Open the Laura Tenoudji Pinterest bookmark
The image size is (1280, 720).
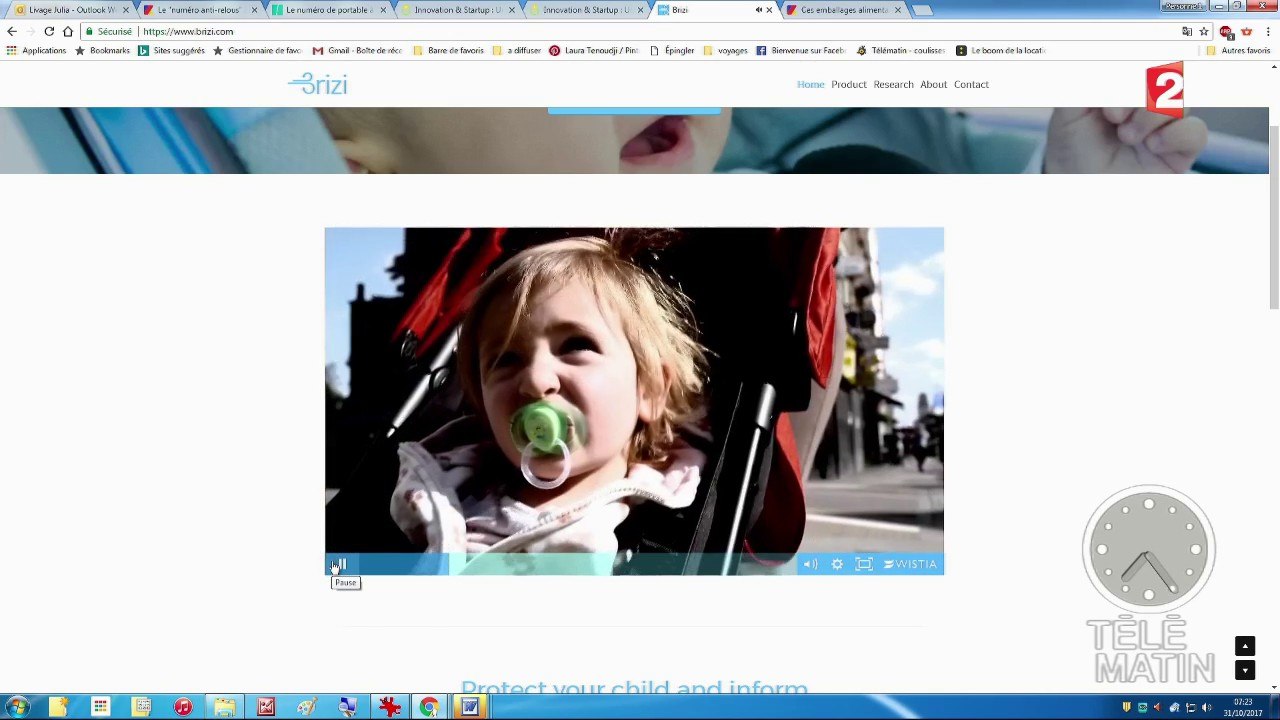pos(594,50)
